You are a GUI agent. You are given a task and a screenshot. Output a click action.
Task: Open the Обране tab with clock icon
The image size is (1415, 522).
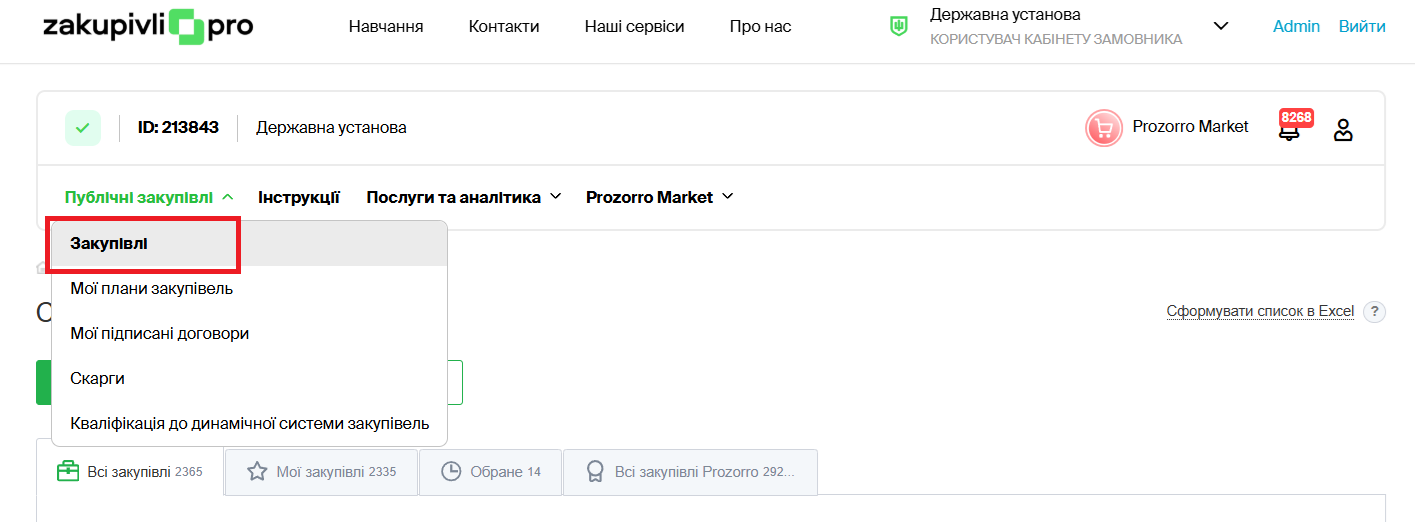click(x=491, y=472)
